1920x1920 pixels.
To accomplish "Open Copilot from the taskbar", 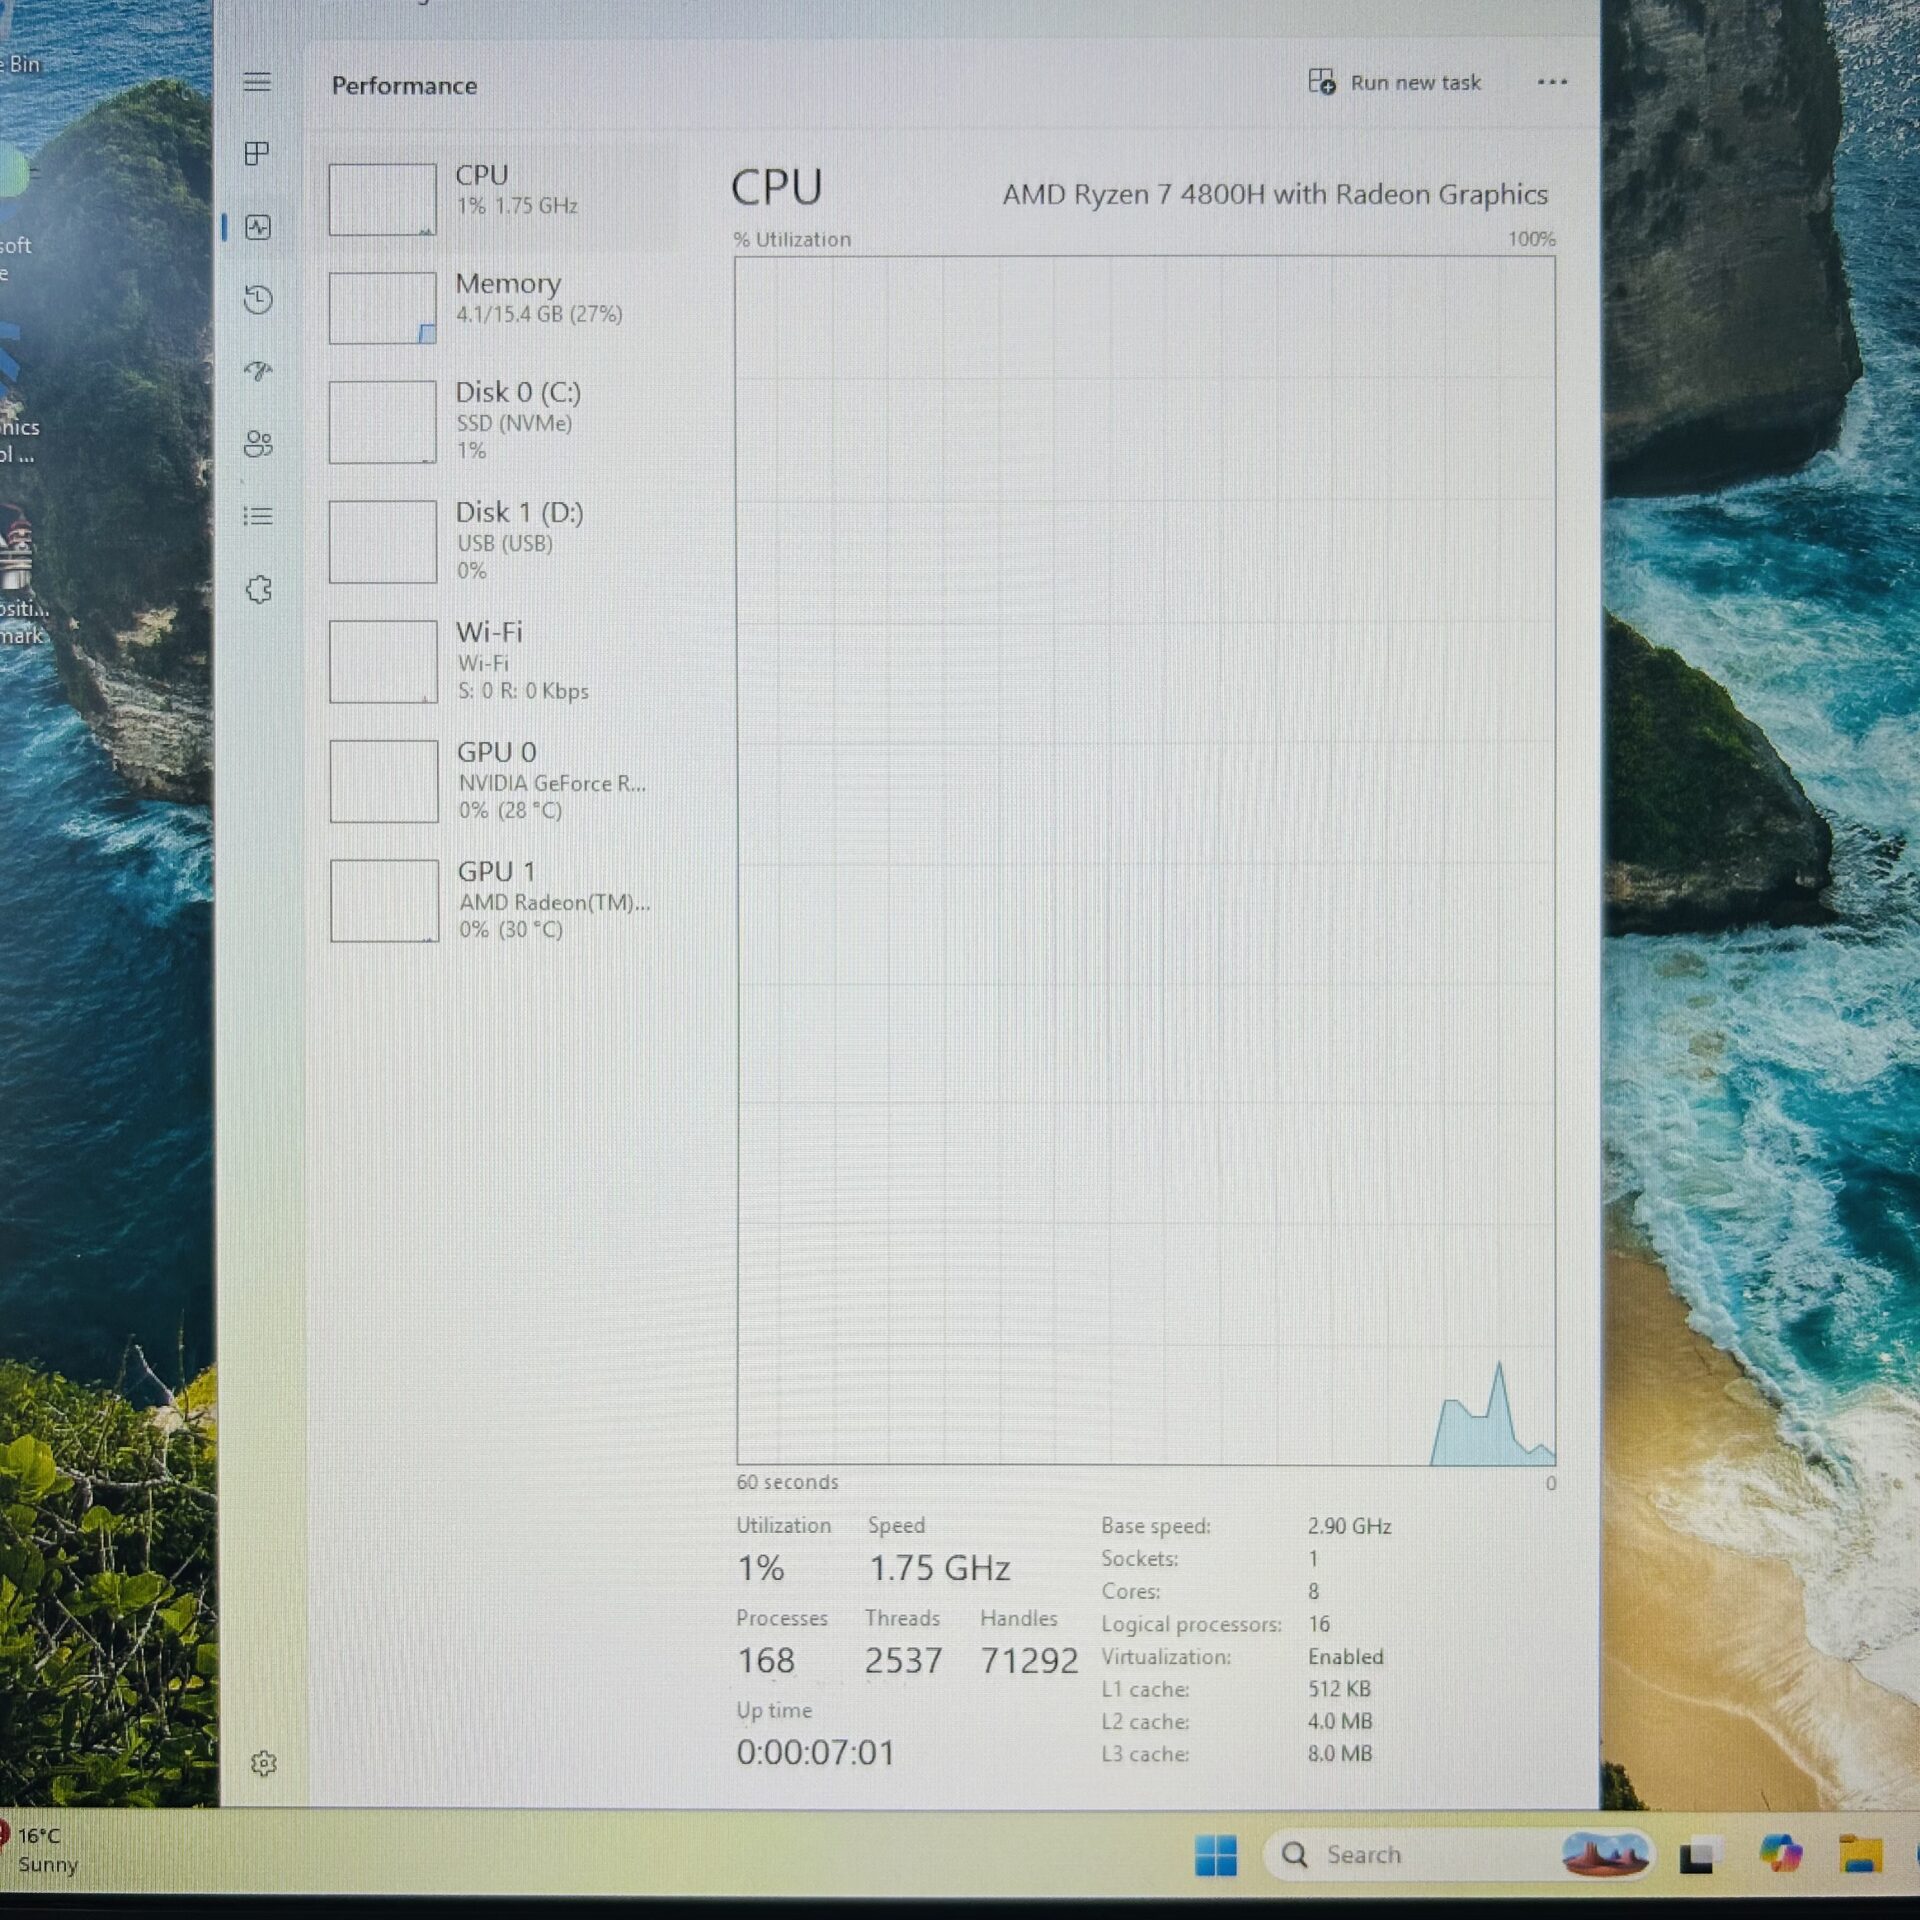I will click(1781, 1855).
